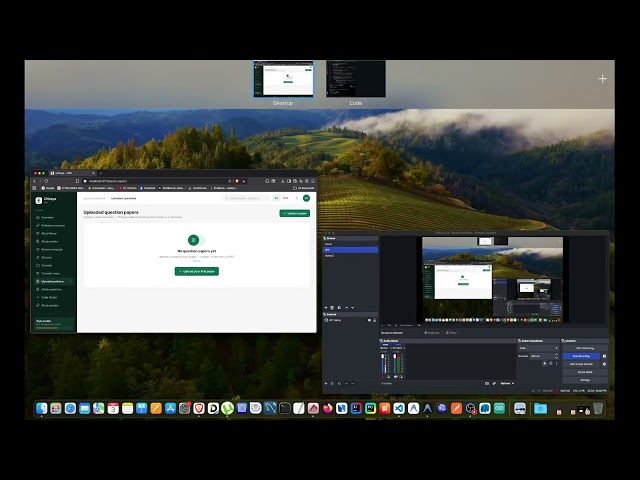Click Stop Recording in OBS Controls
This screenshot has width=640, height=480.
pos(581,356)
